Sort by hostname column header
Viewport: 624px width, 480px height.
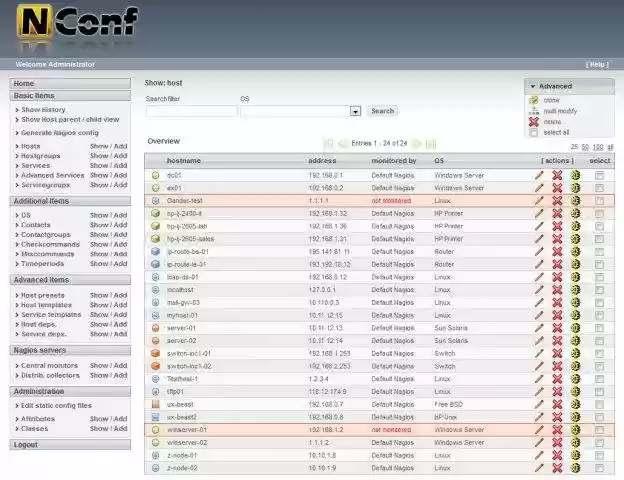pyautogui.click(x=183, y=161)
